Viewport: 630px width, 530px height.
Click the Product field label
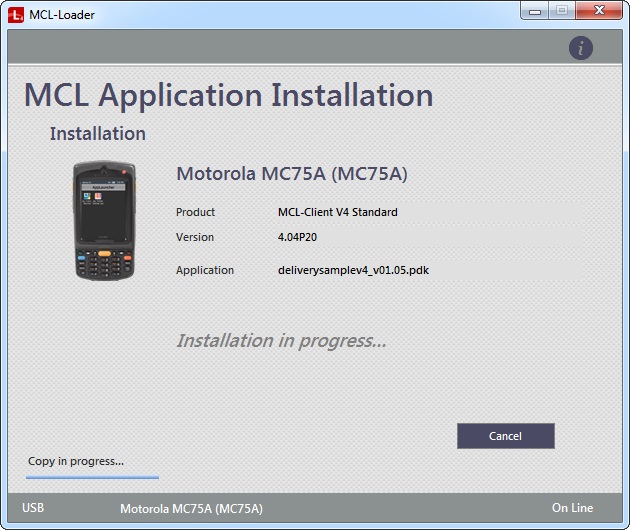point(195,212)
